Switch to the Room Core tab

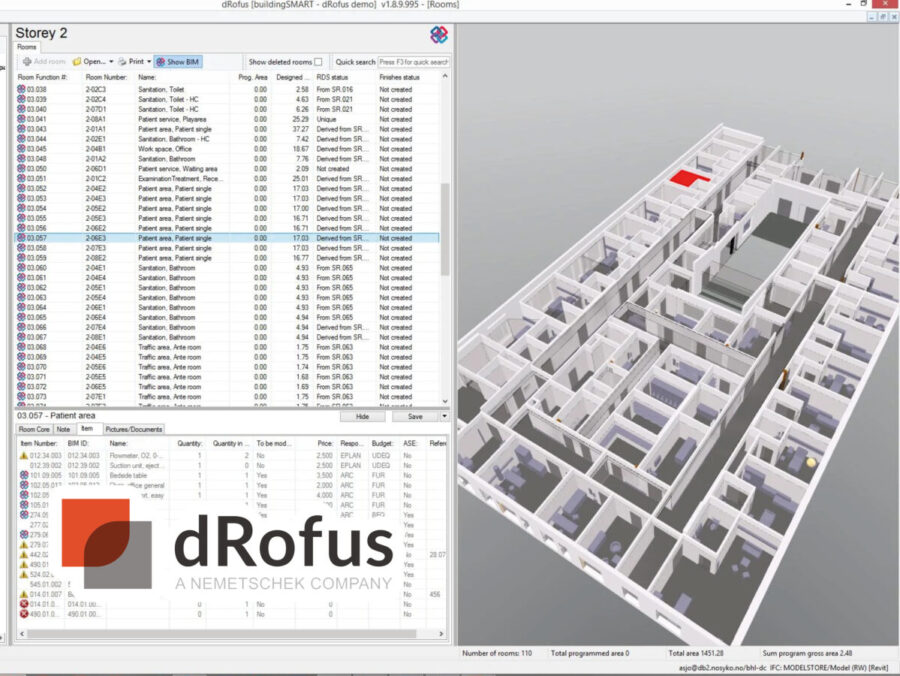(x=36, y=429)
